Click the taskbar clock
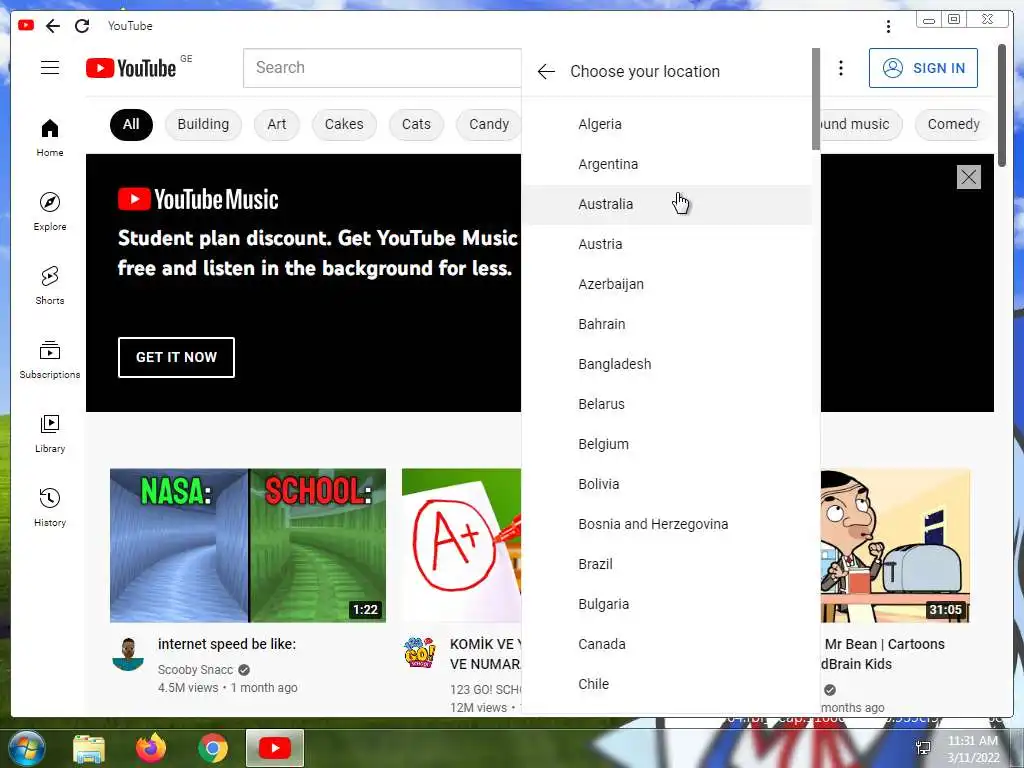This screenshot has height=768, width=1024. (x=973, y=749)
